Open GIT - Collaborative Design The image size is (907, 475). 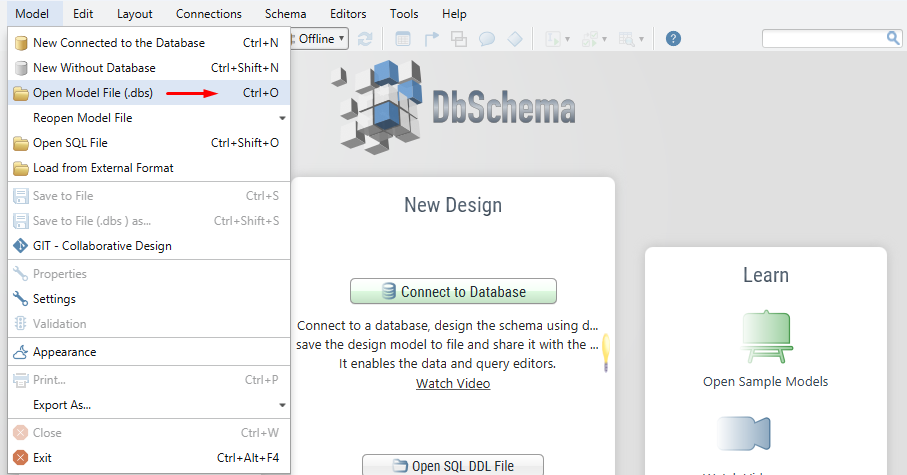coord(149,245)
